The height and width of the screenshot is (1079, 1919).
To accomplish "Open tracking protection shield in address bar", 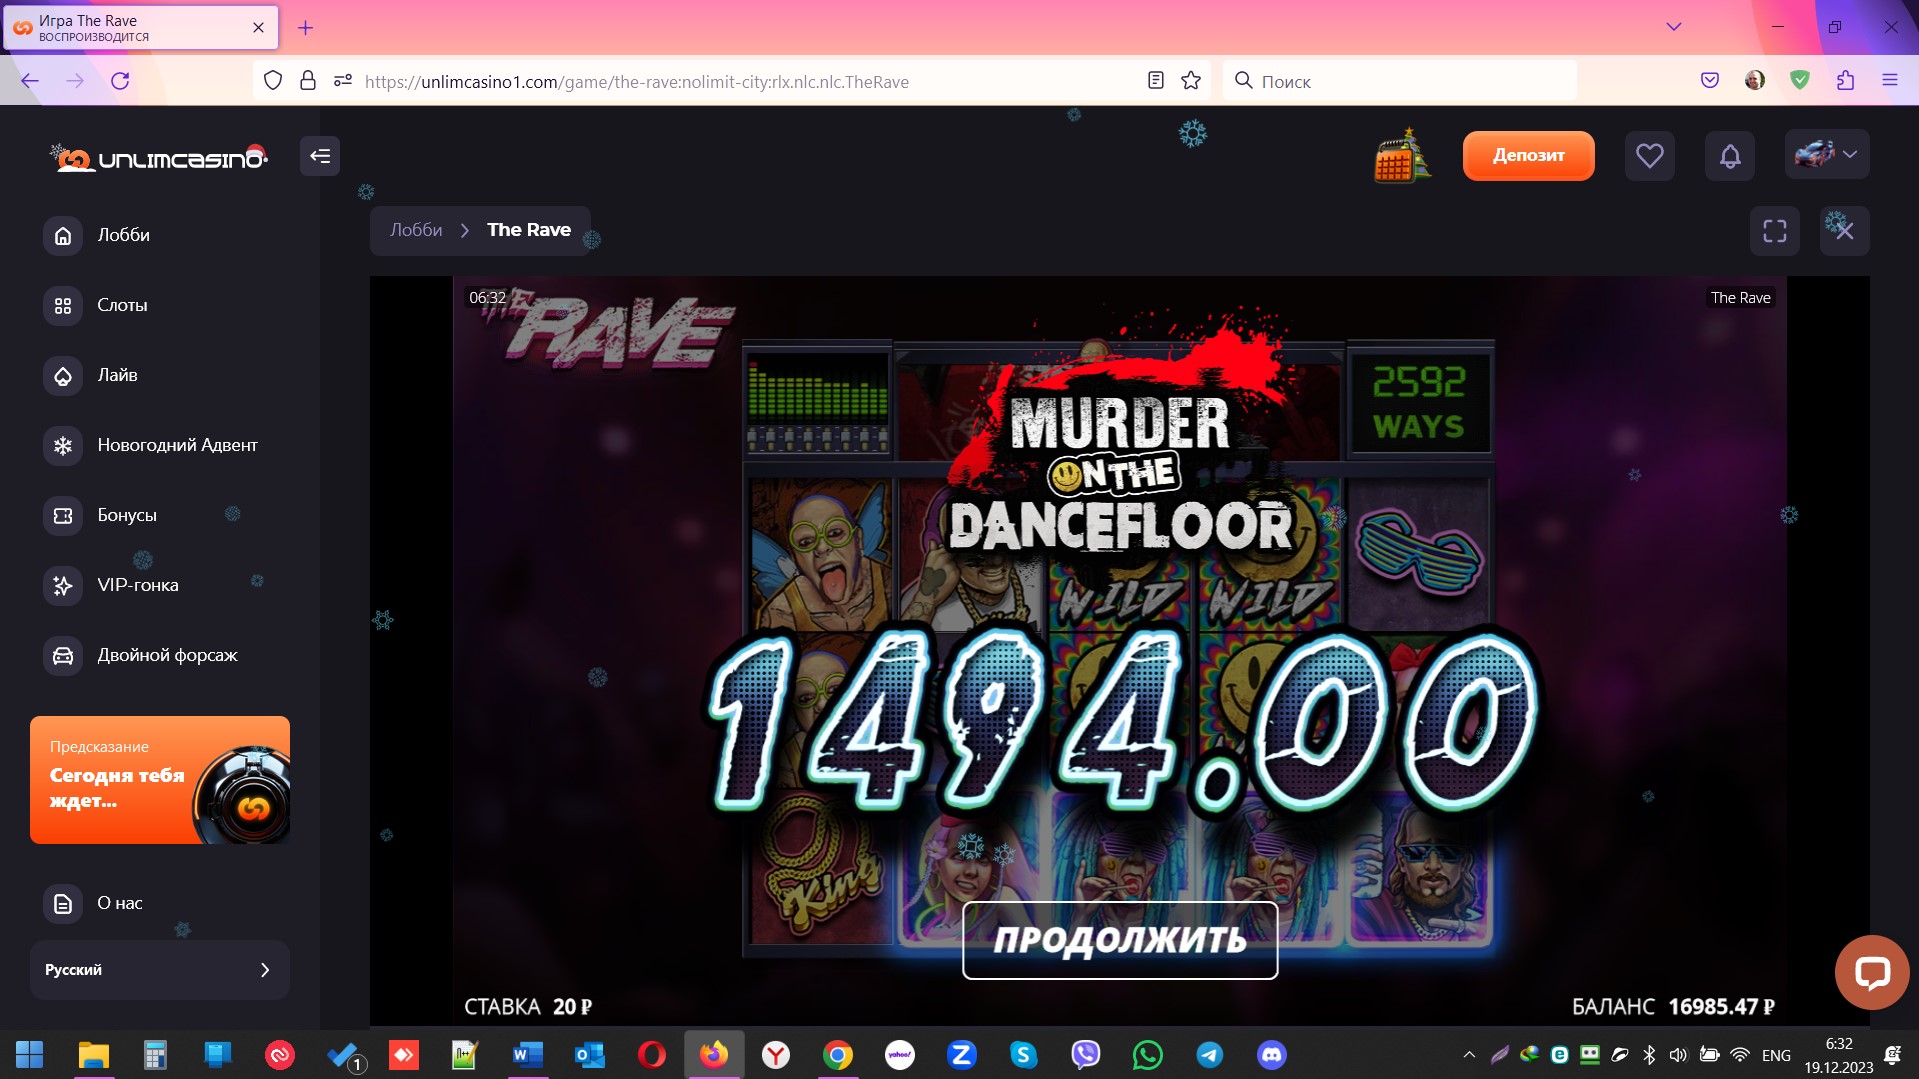I will click(x=273, y=80).
